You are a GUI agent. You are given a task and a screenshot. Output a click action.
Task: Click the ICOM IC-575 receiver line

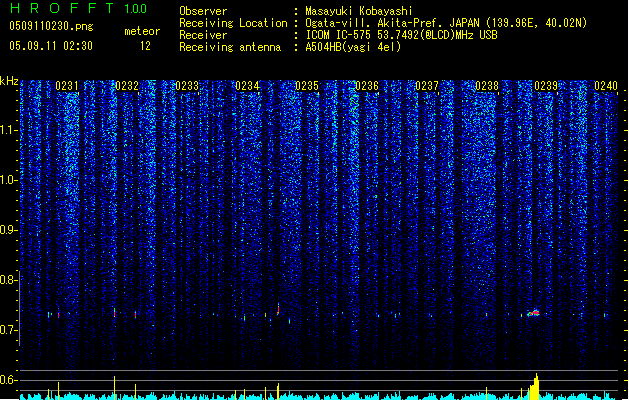click(x=401, y=35)
